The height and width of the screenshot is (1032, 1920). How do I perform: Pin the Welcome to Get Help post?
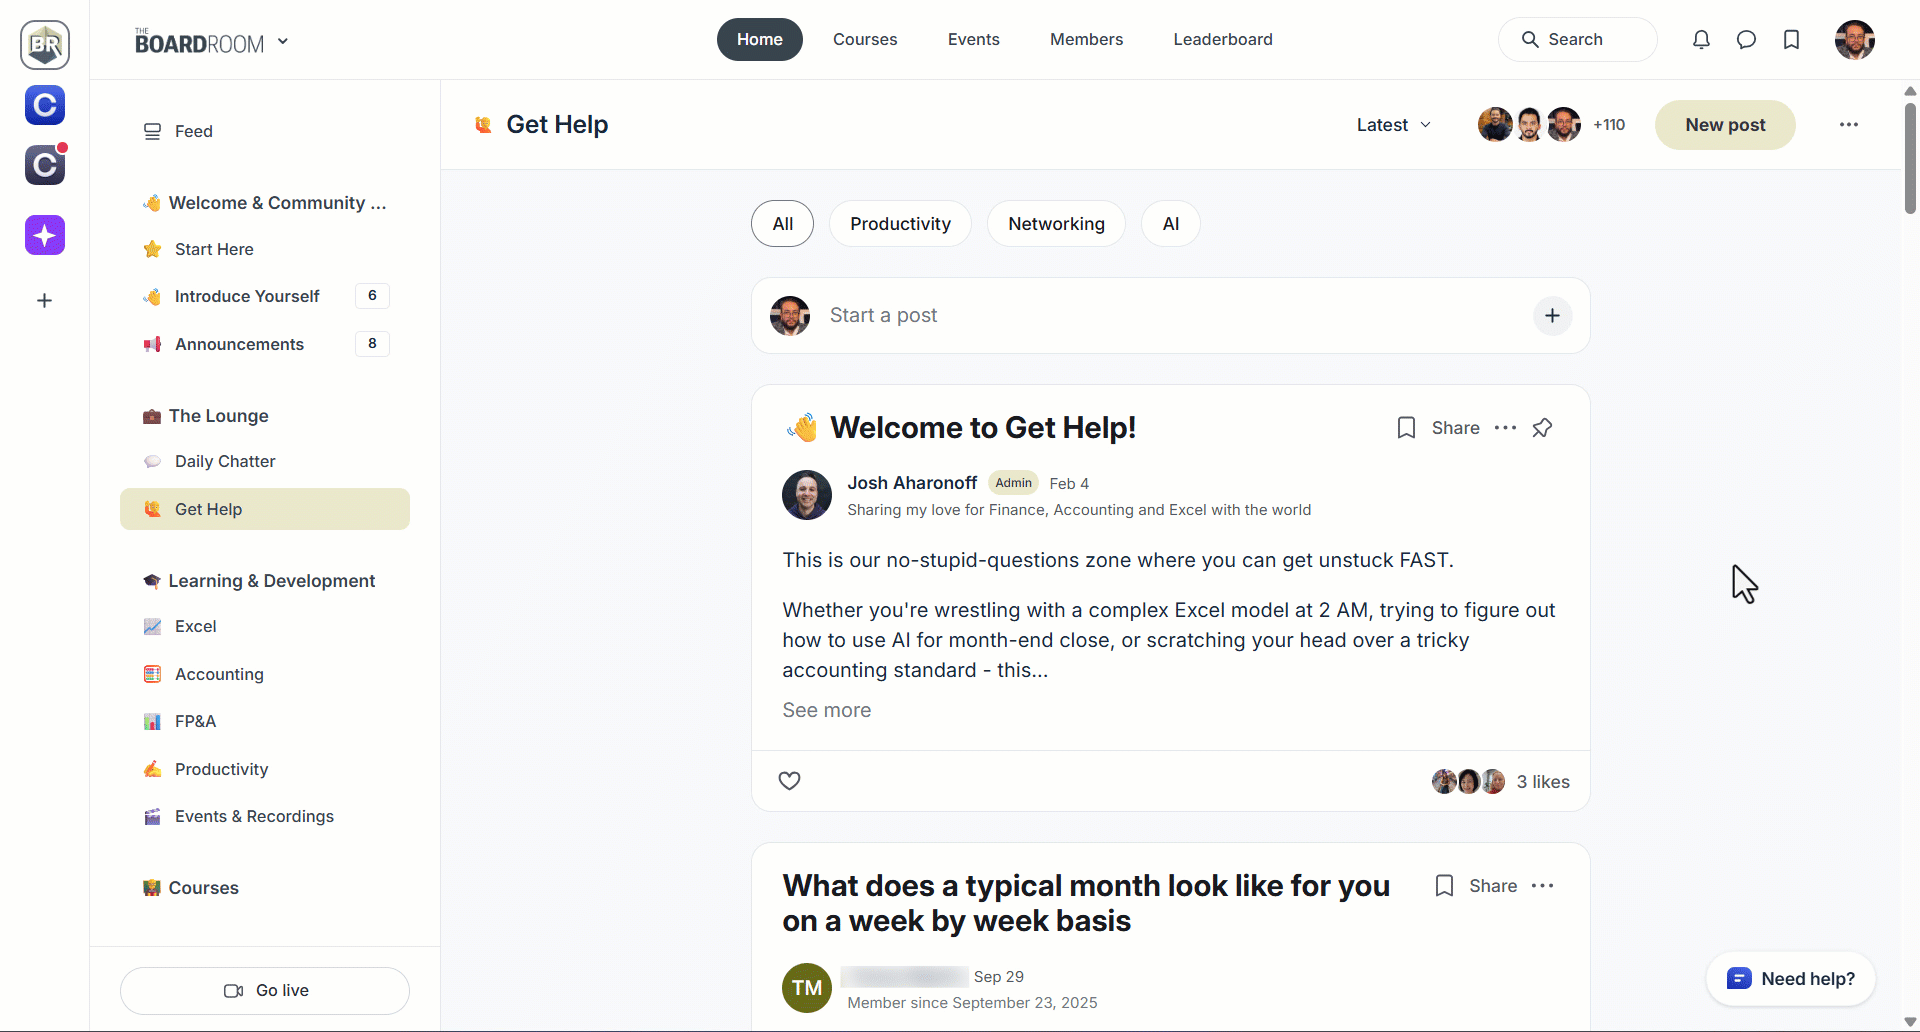click(1541, 427)
